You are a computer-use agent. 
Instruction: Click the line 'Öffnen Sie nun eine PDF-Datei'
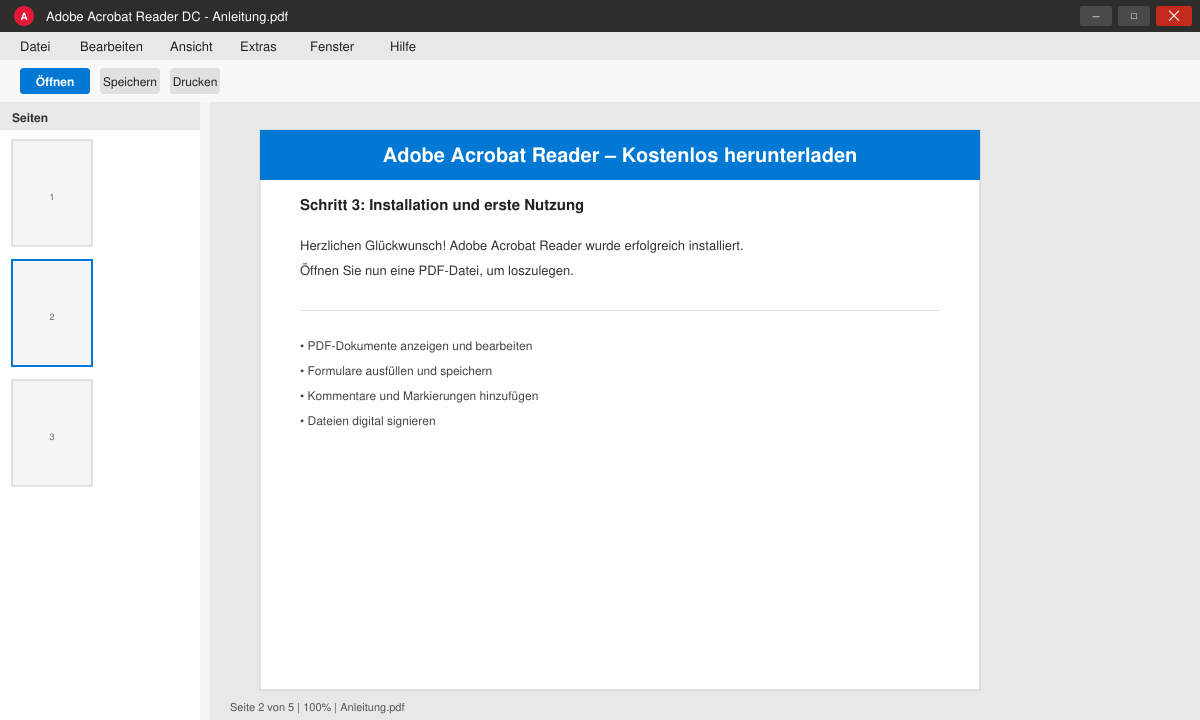pos(437,270)
